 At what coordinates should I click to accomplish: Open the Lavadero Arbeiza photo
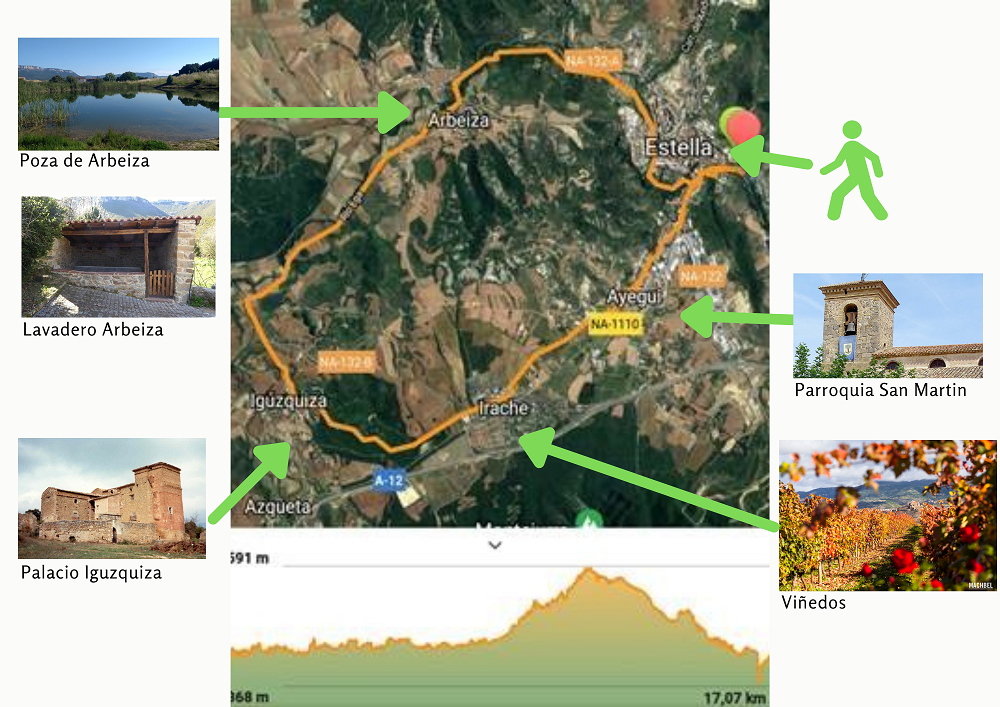[119, 256]
